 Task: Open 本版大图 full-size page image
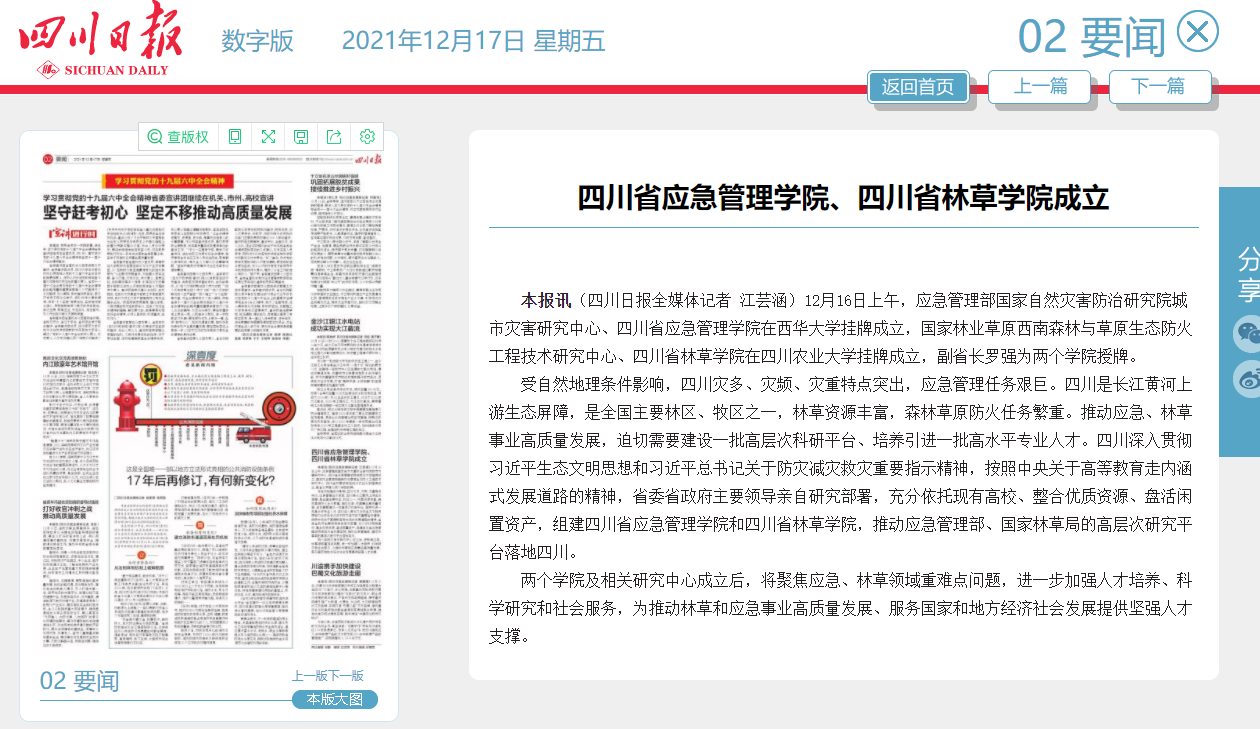335,699
